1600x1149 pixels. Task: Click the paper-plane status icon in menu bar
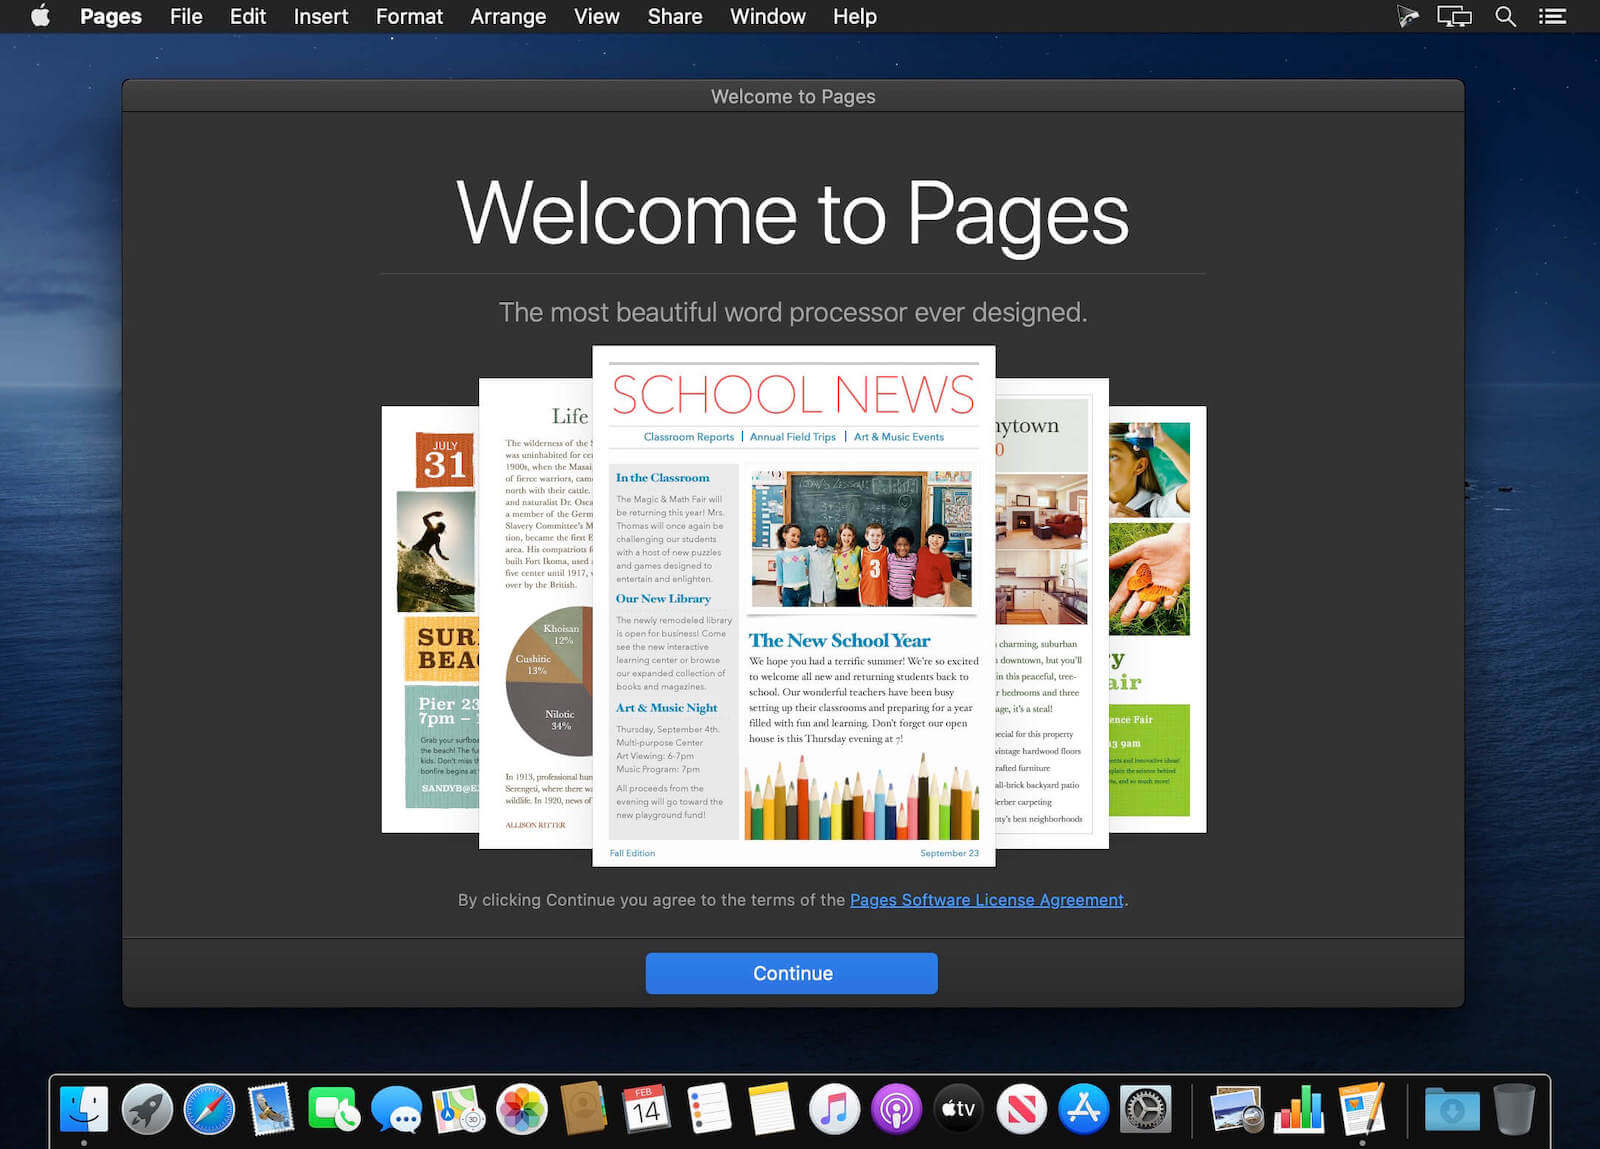[1408, 16]
